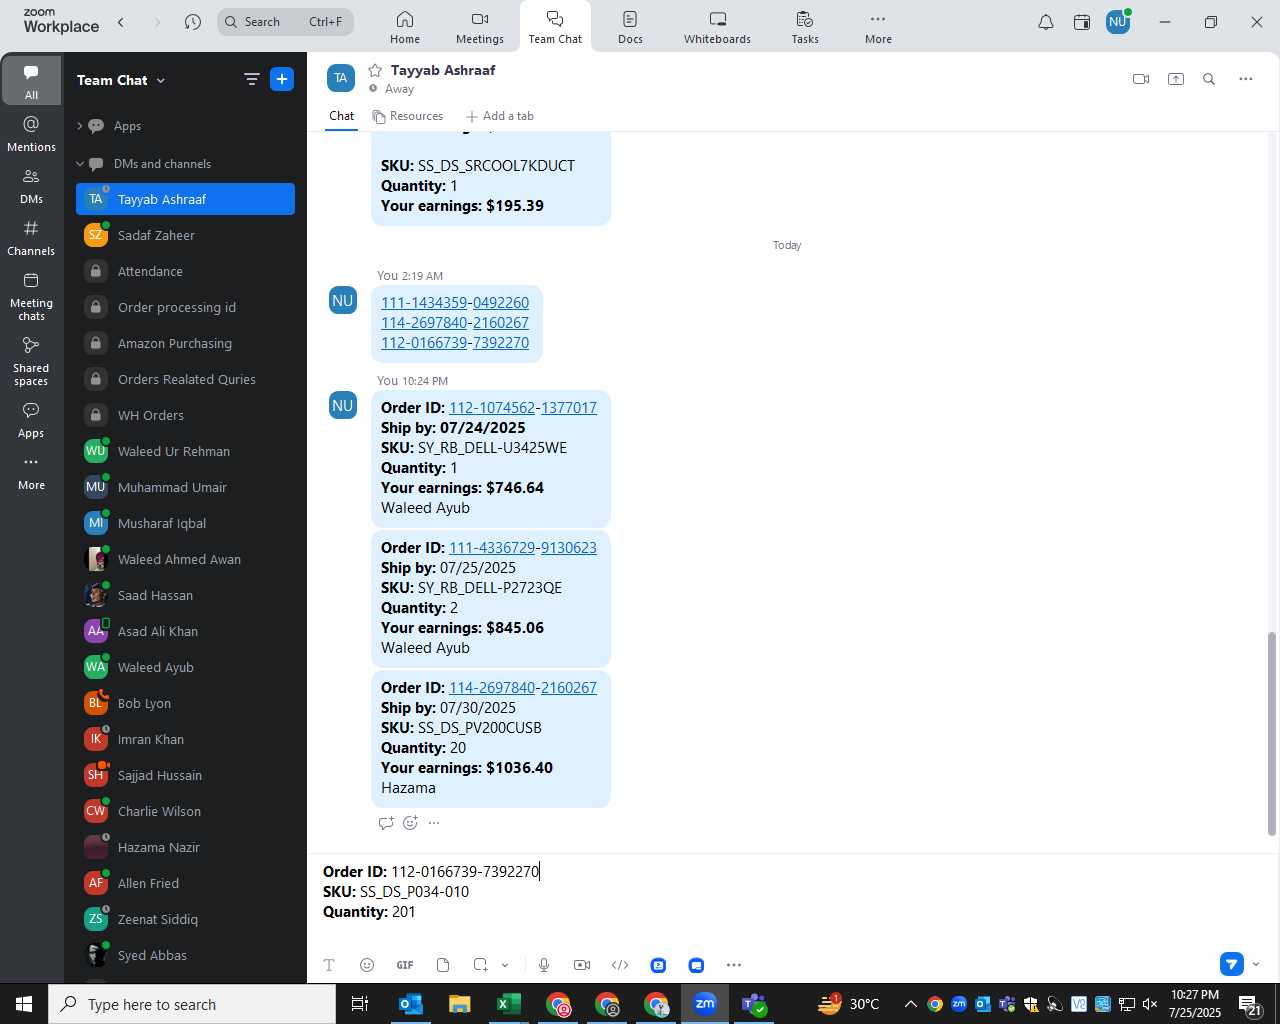Add an emoji reaction to the last message
Viewport: 1280px width, 1024px height.
(x=410, y=823)
